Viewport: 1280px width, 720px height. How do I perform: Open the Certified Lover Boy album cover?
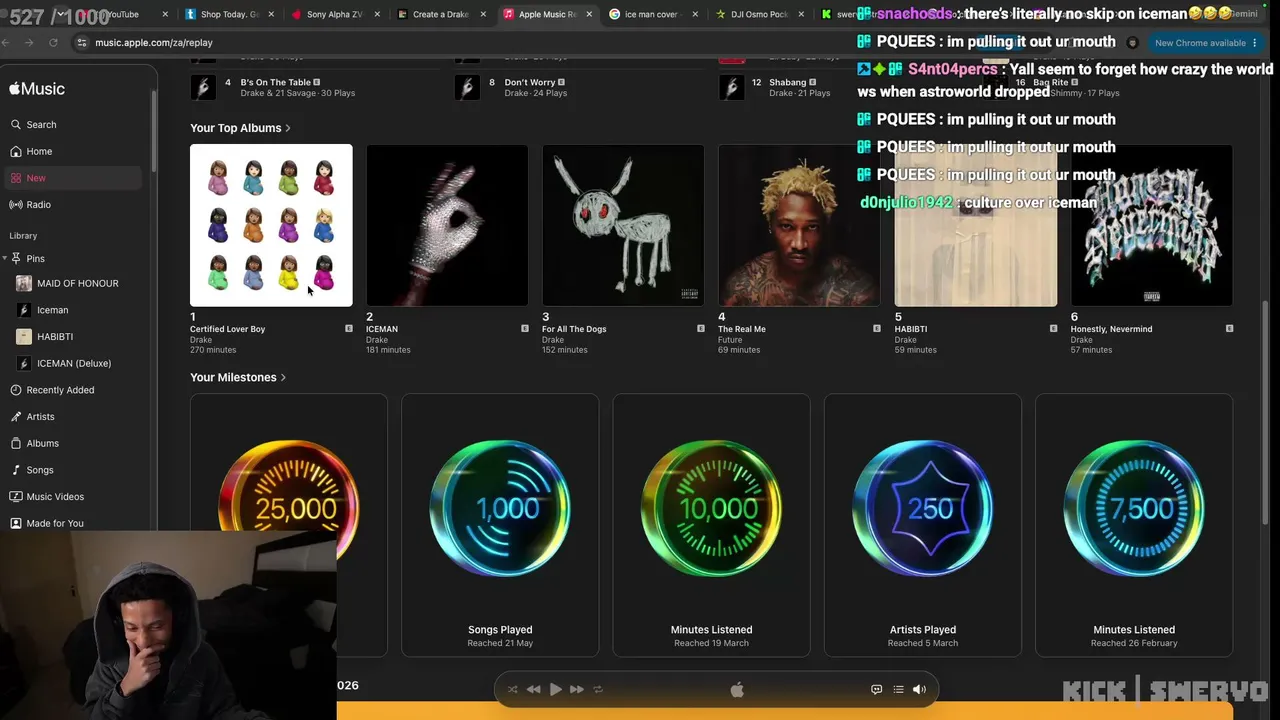coord(271,225)
